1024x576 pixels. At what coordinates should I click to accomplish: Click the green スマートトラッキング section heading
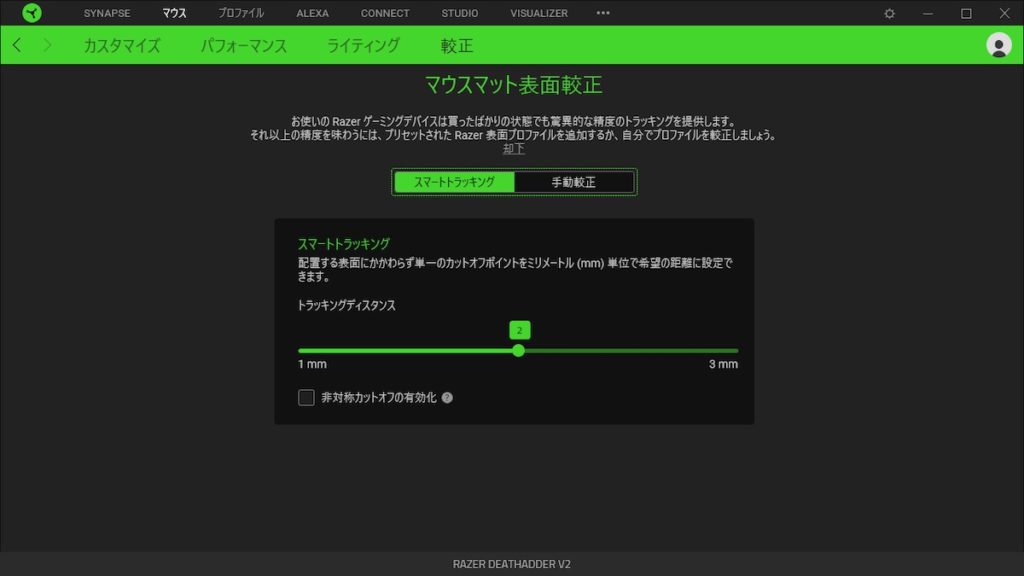click(344, 244)
